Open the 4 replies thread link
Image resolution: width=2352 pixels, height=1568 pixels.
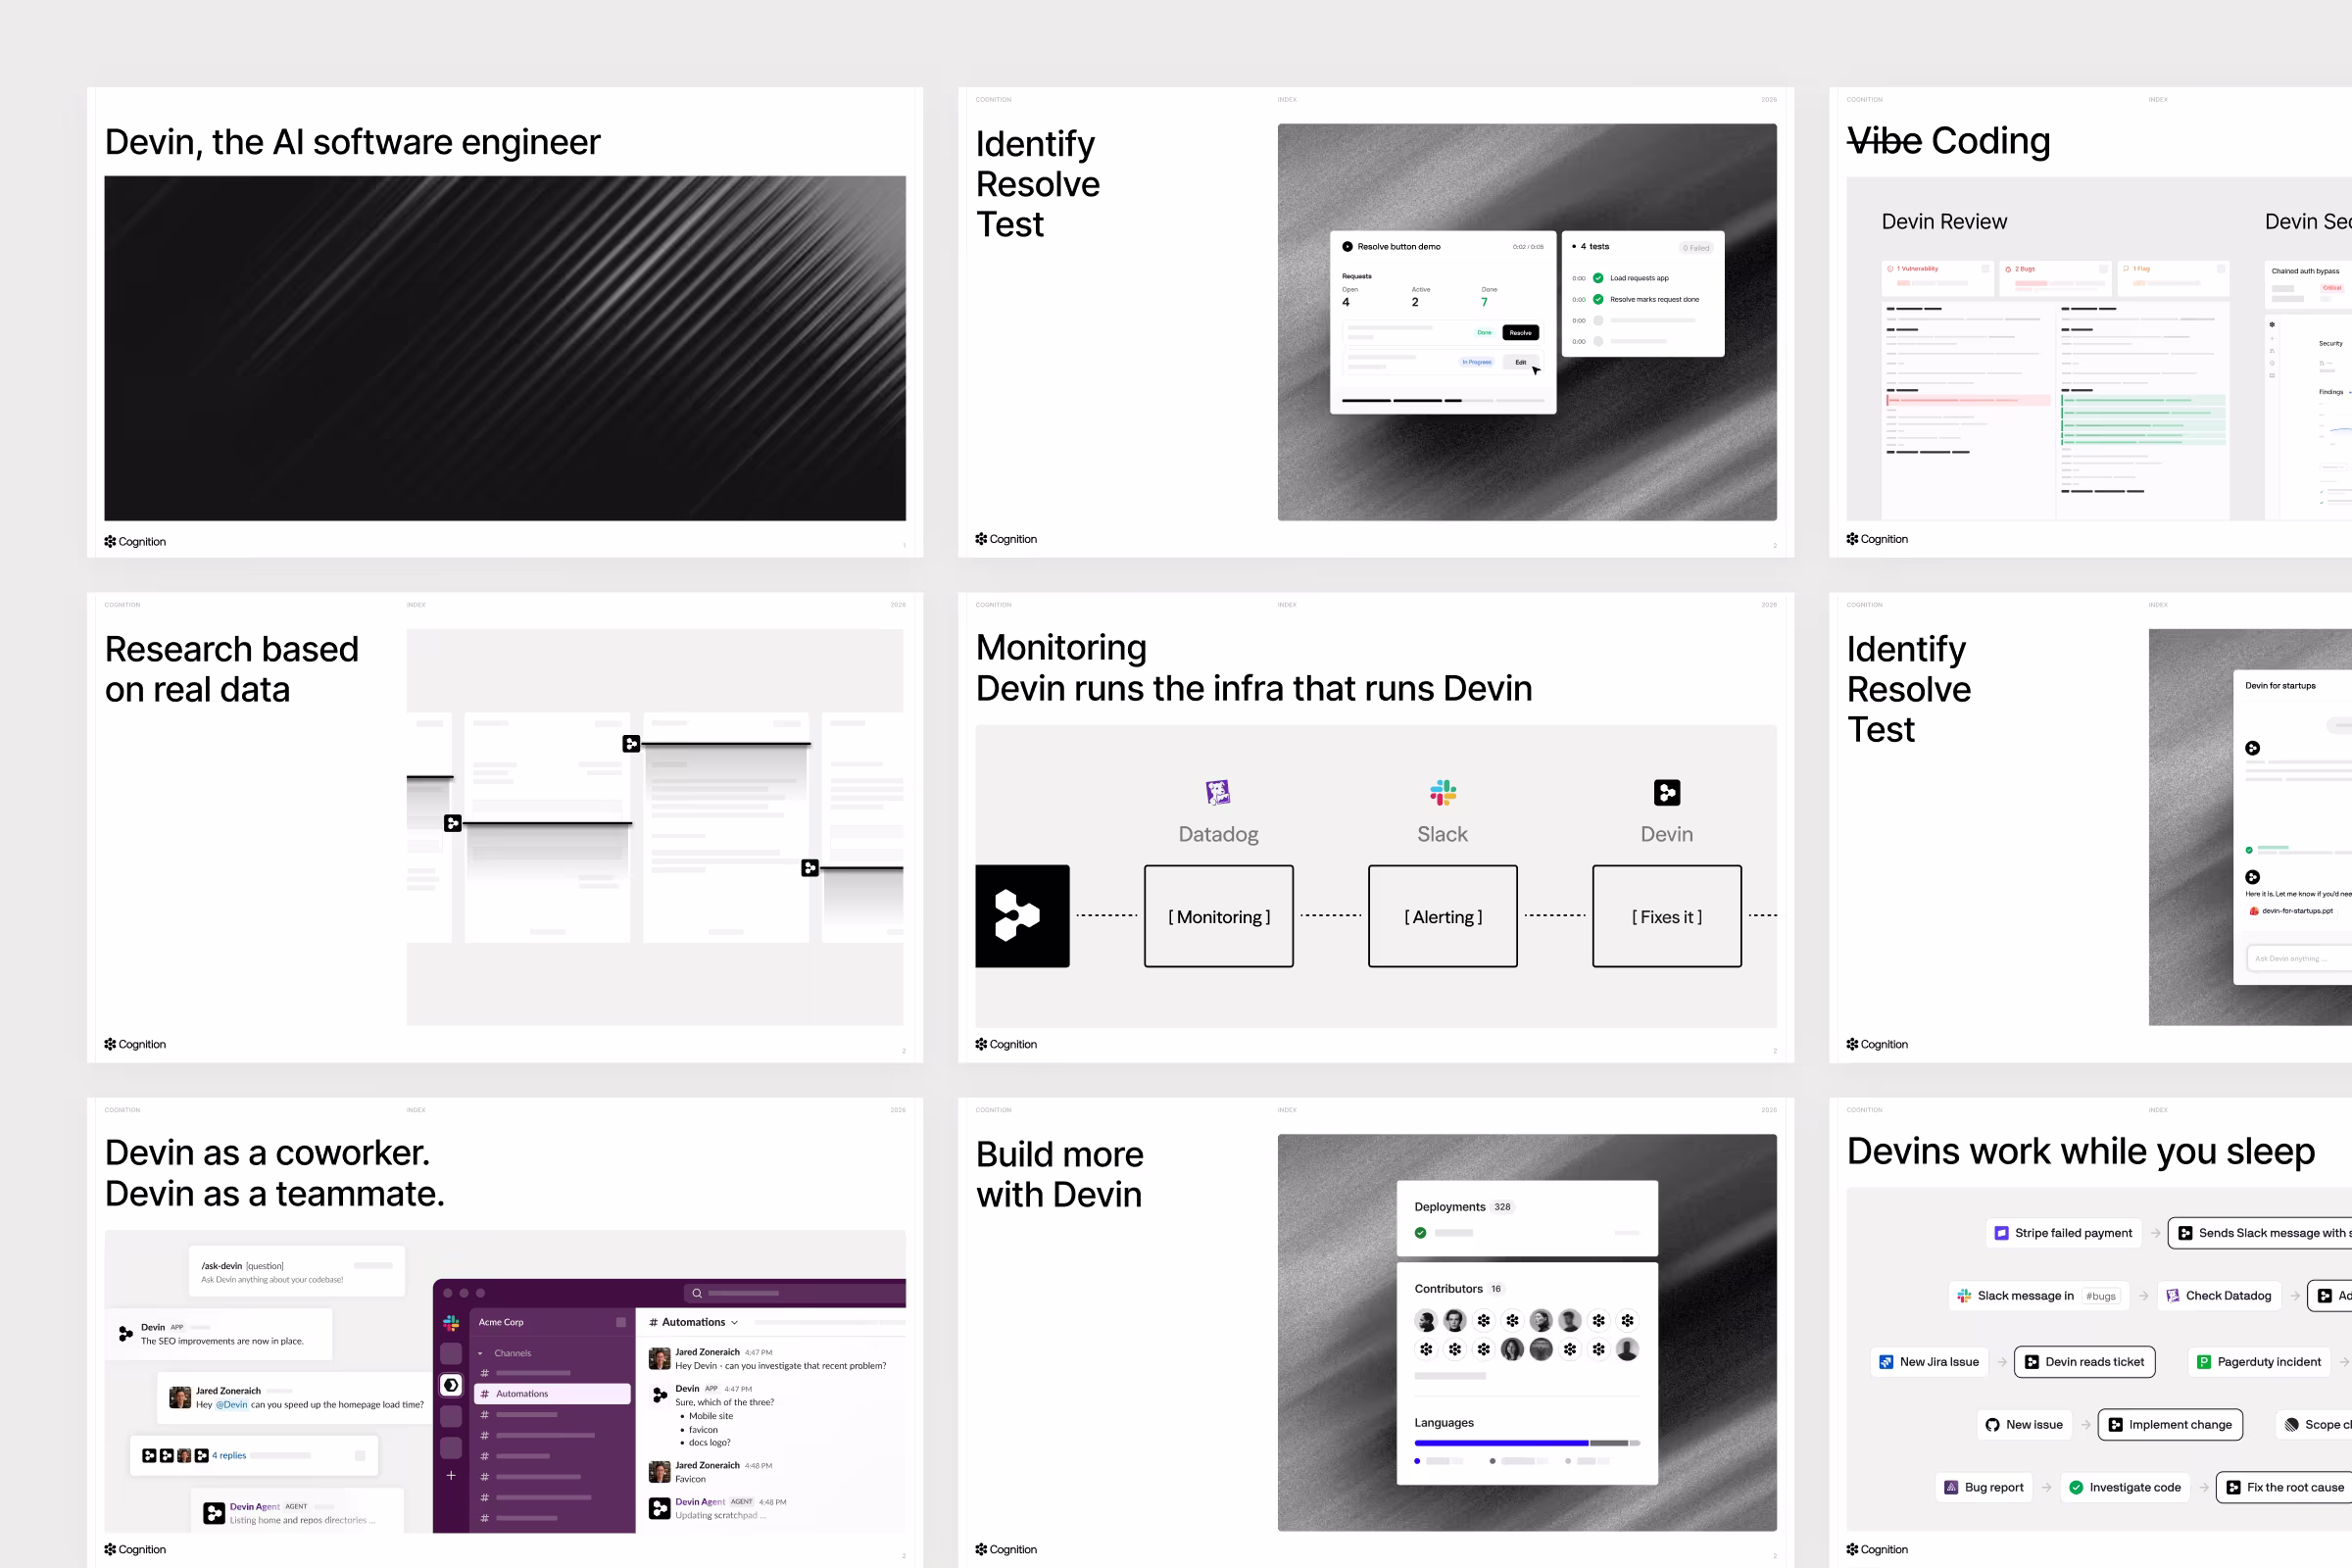[229, 1456]
